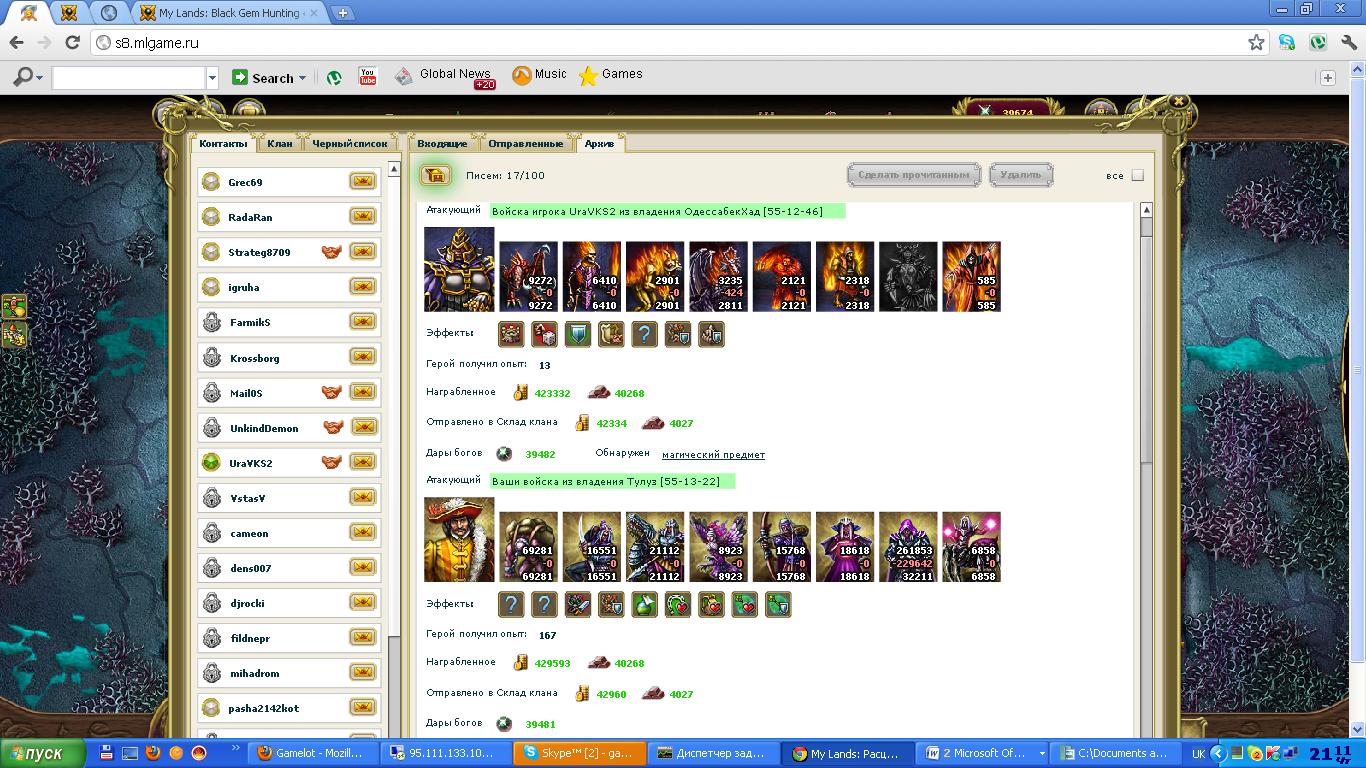The height and width of the screenshot is (768, 1366).
Task: Click envelope icon for fildnepr
Action: (362, 638)
